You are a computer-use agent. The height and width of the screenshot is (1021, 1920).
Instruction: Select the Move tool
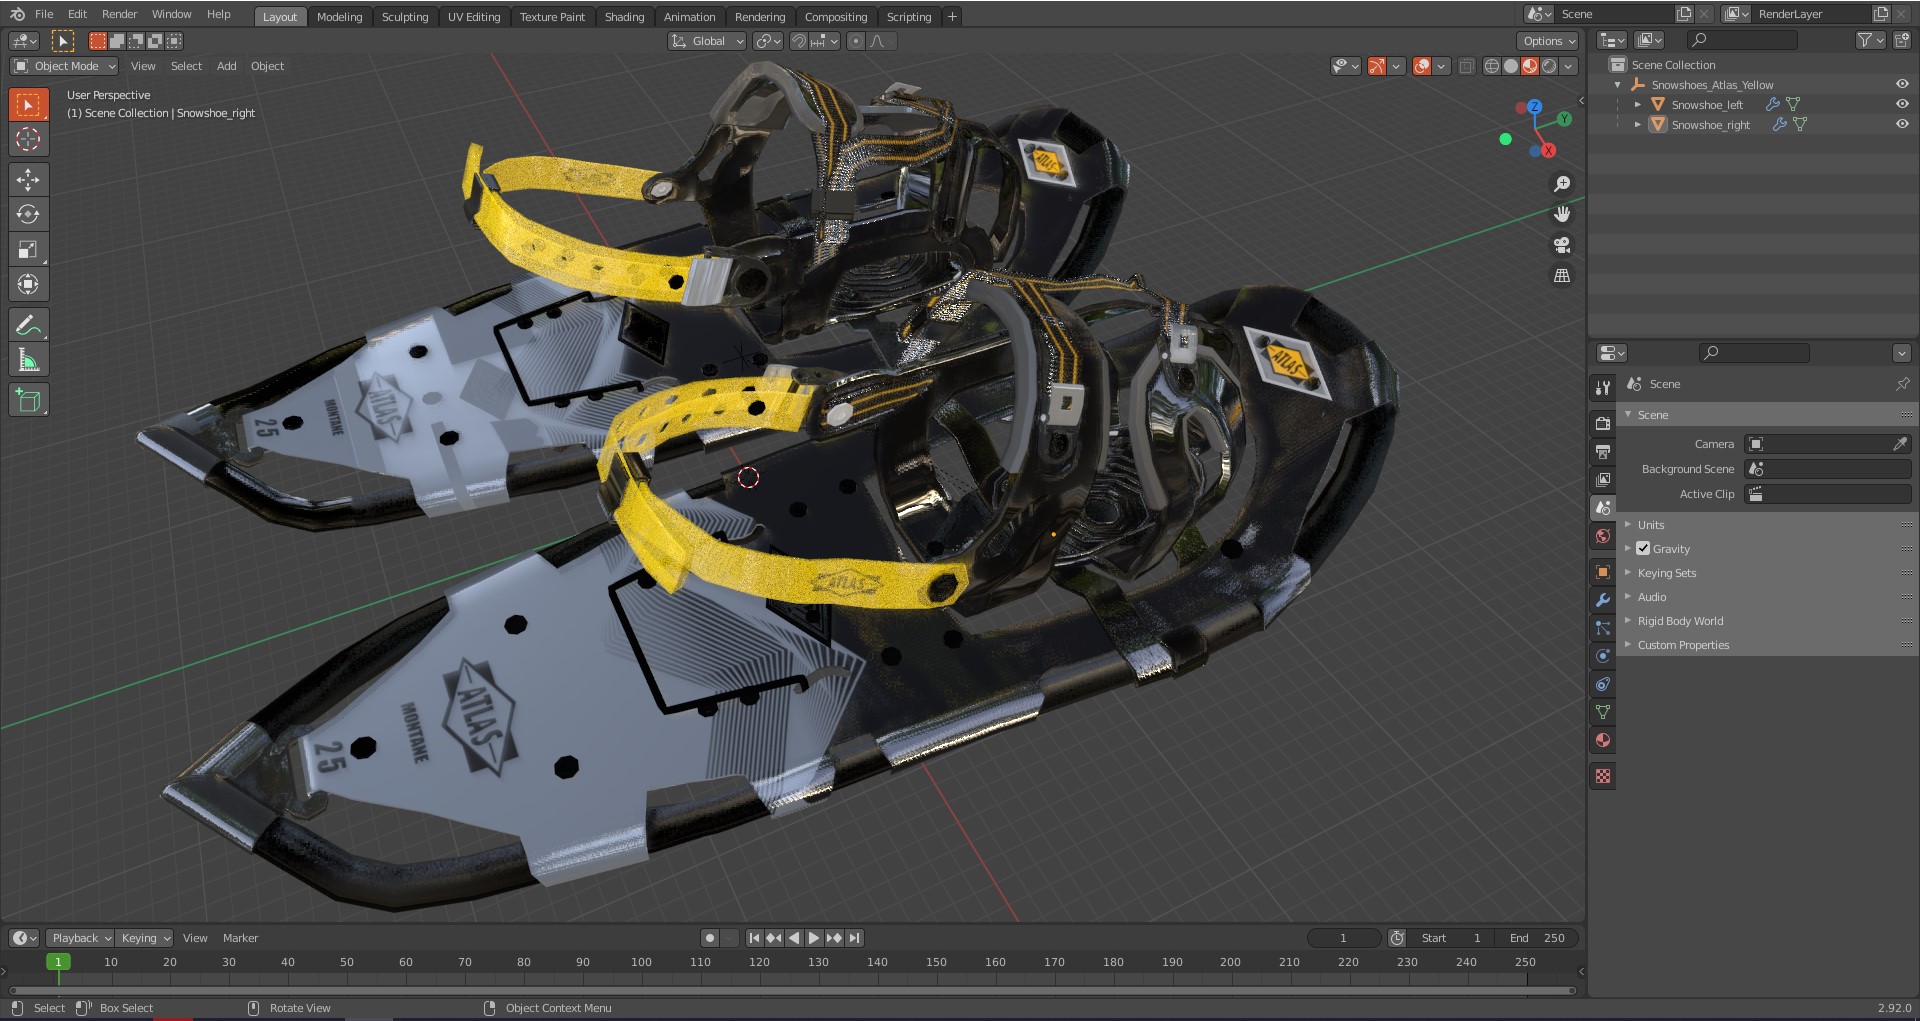(x=28, y=179)
